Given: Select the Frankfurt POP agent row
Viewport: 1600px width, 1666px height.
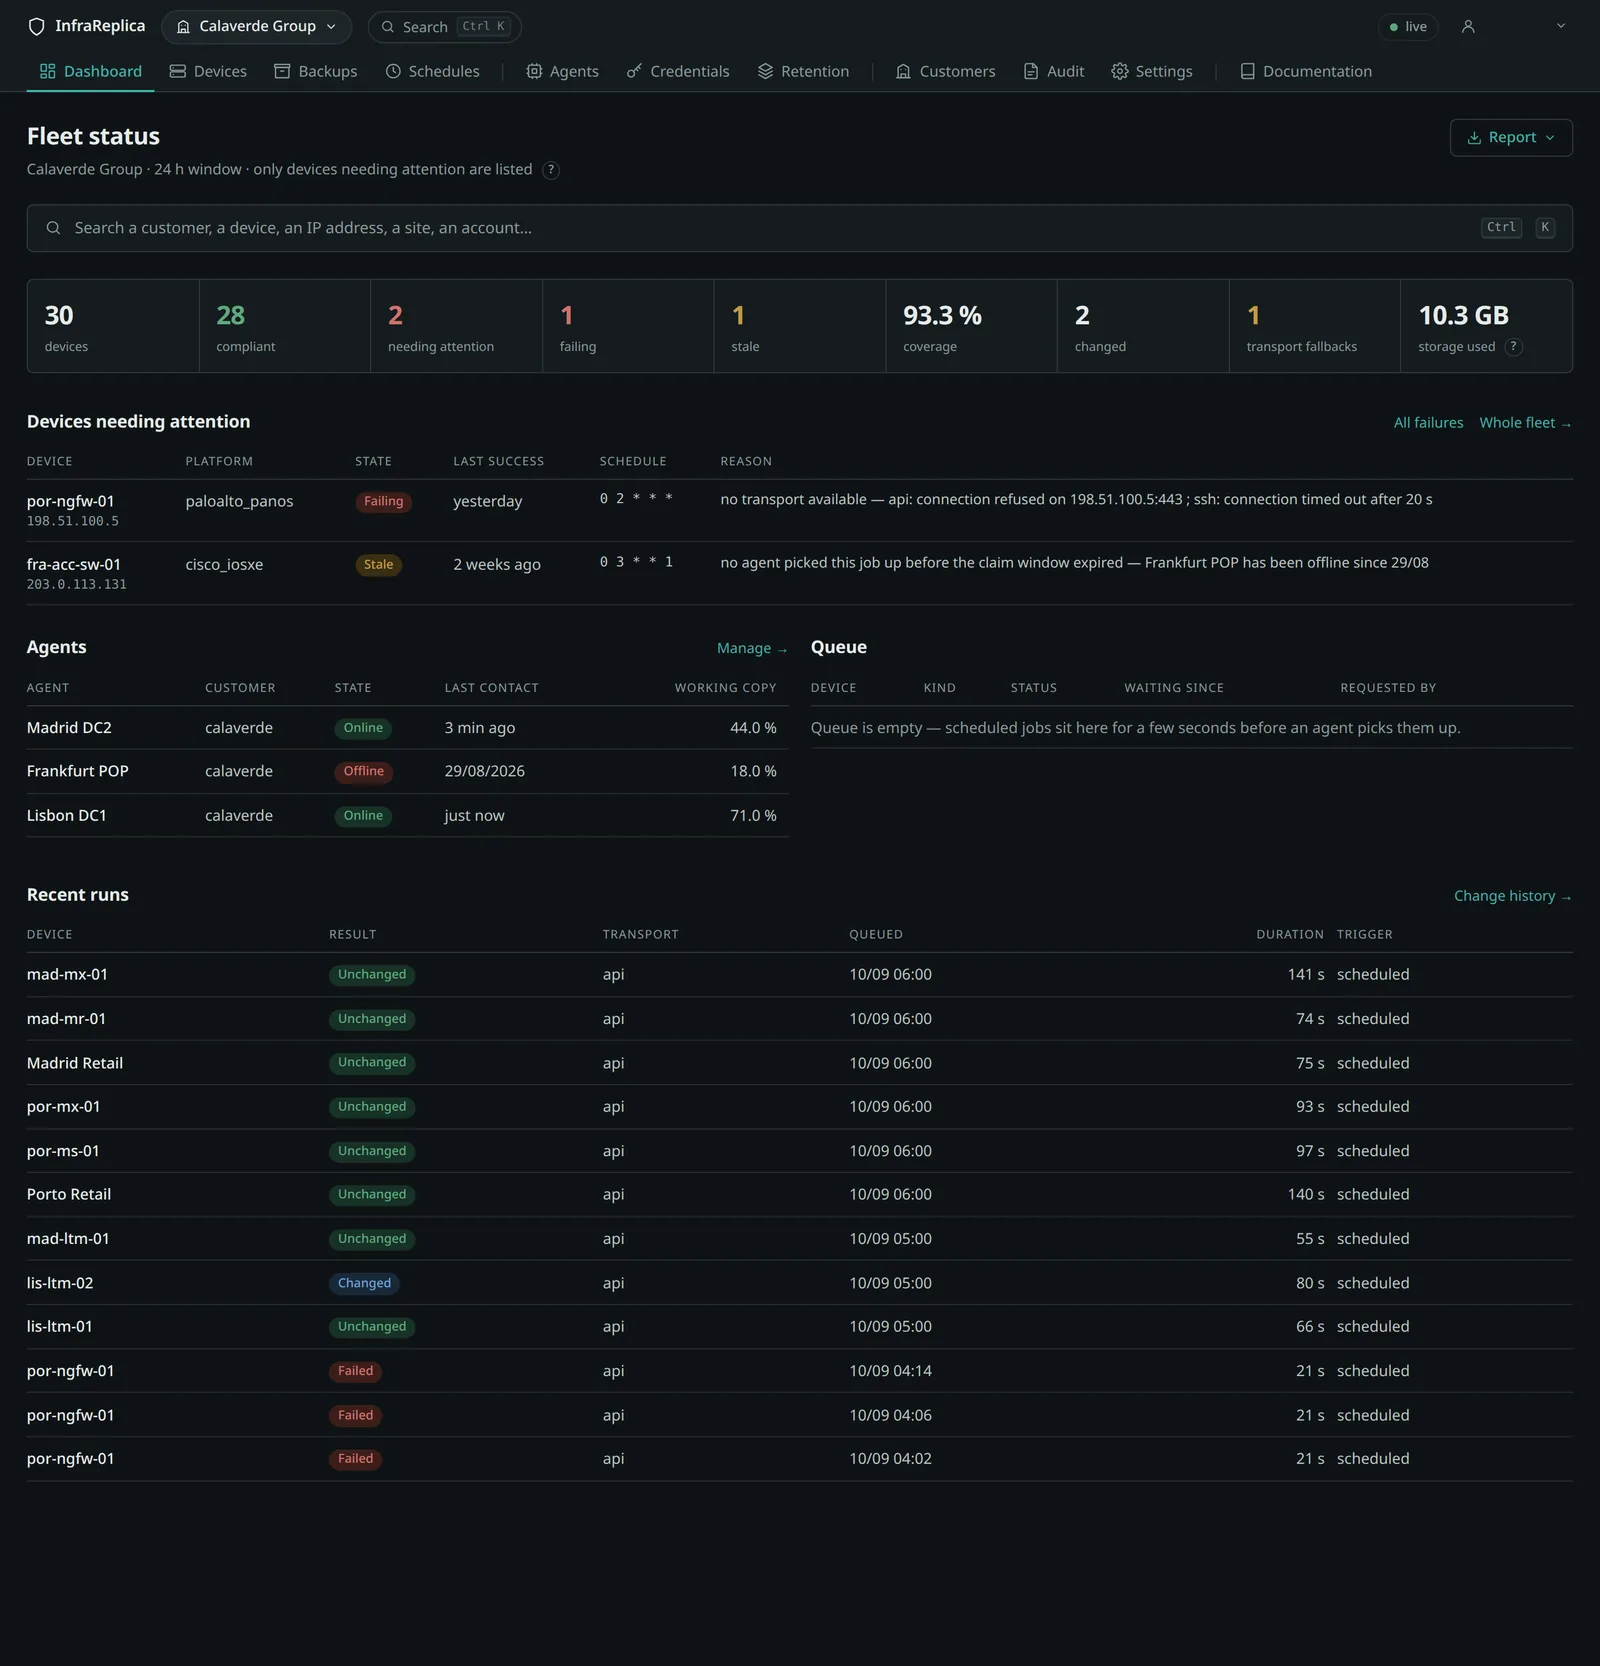Looking at the screenshot, I should click(x=407, y=771).
